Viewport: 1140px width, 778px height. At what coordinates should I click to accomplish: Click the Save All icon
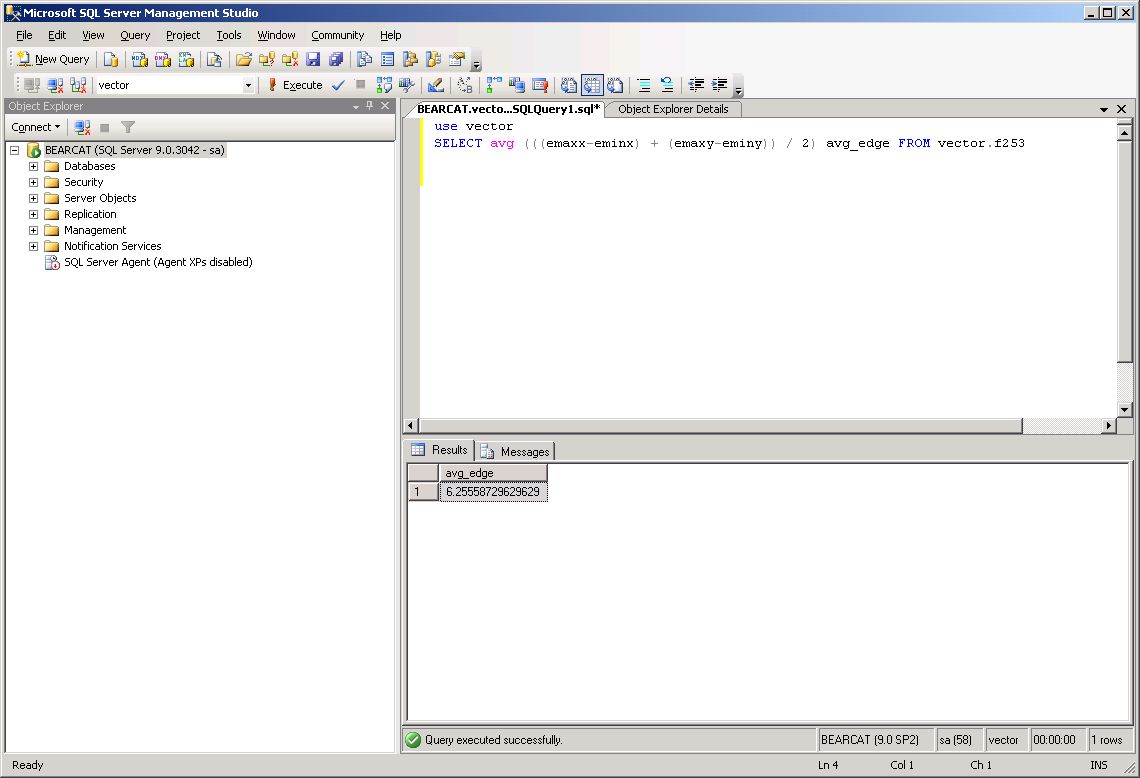tap(336, 59)
